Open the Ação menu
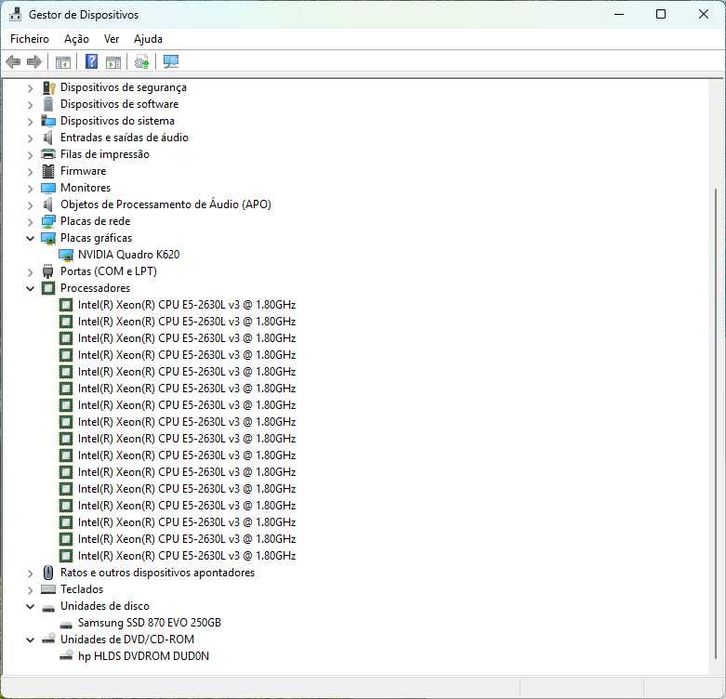The height and width of the screenshot is (699, 726). [x=76, y=39]
